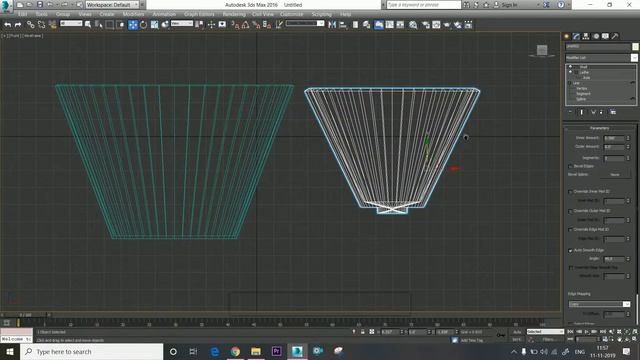Activate the Select and Link tool
Viewport: 640px width, 360px height.
click(x=30, y=25)
